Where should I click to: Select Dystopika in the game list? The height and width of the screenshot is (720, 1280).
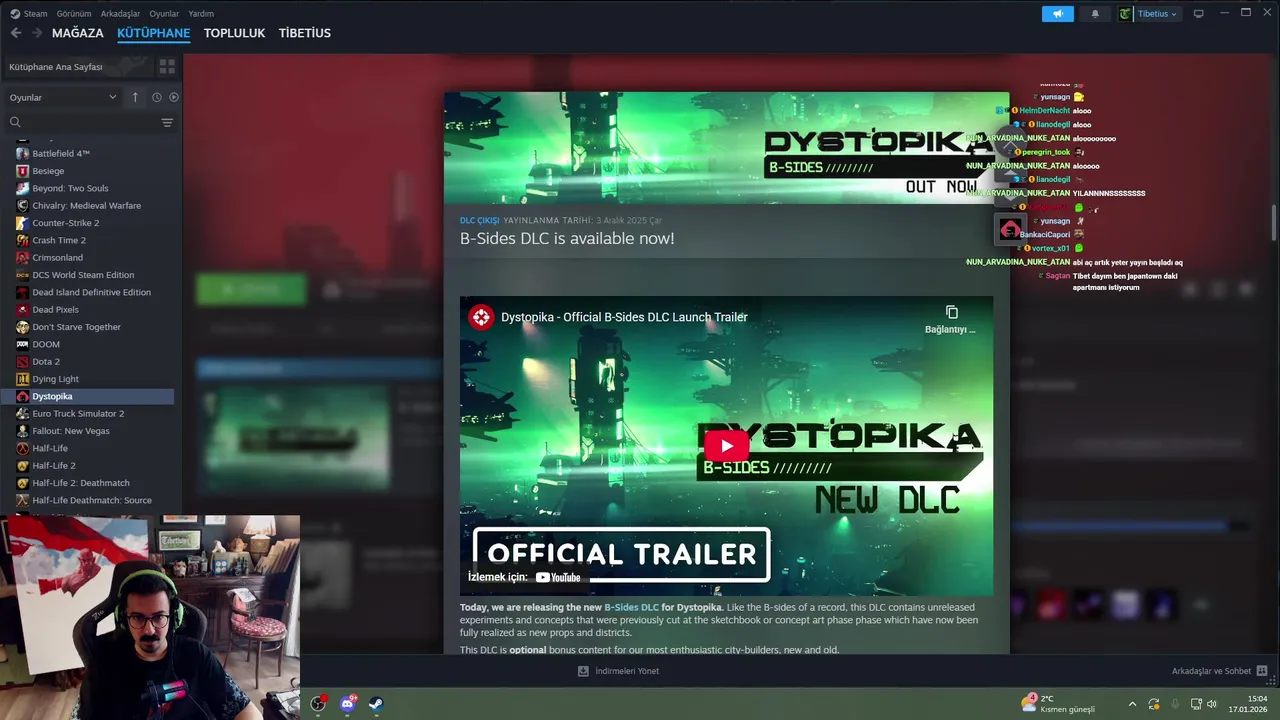[x=87, y=396]
